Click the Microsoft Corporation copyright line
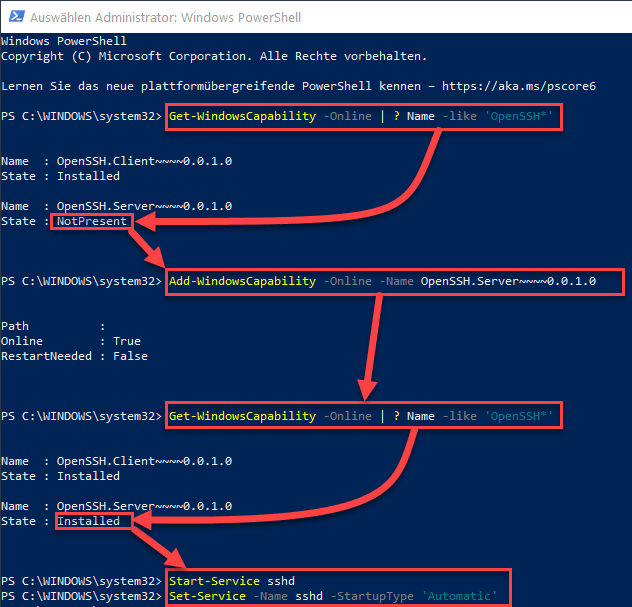The width and height of the screenshot is (632, 607). click(x=214, y=56)
